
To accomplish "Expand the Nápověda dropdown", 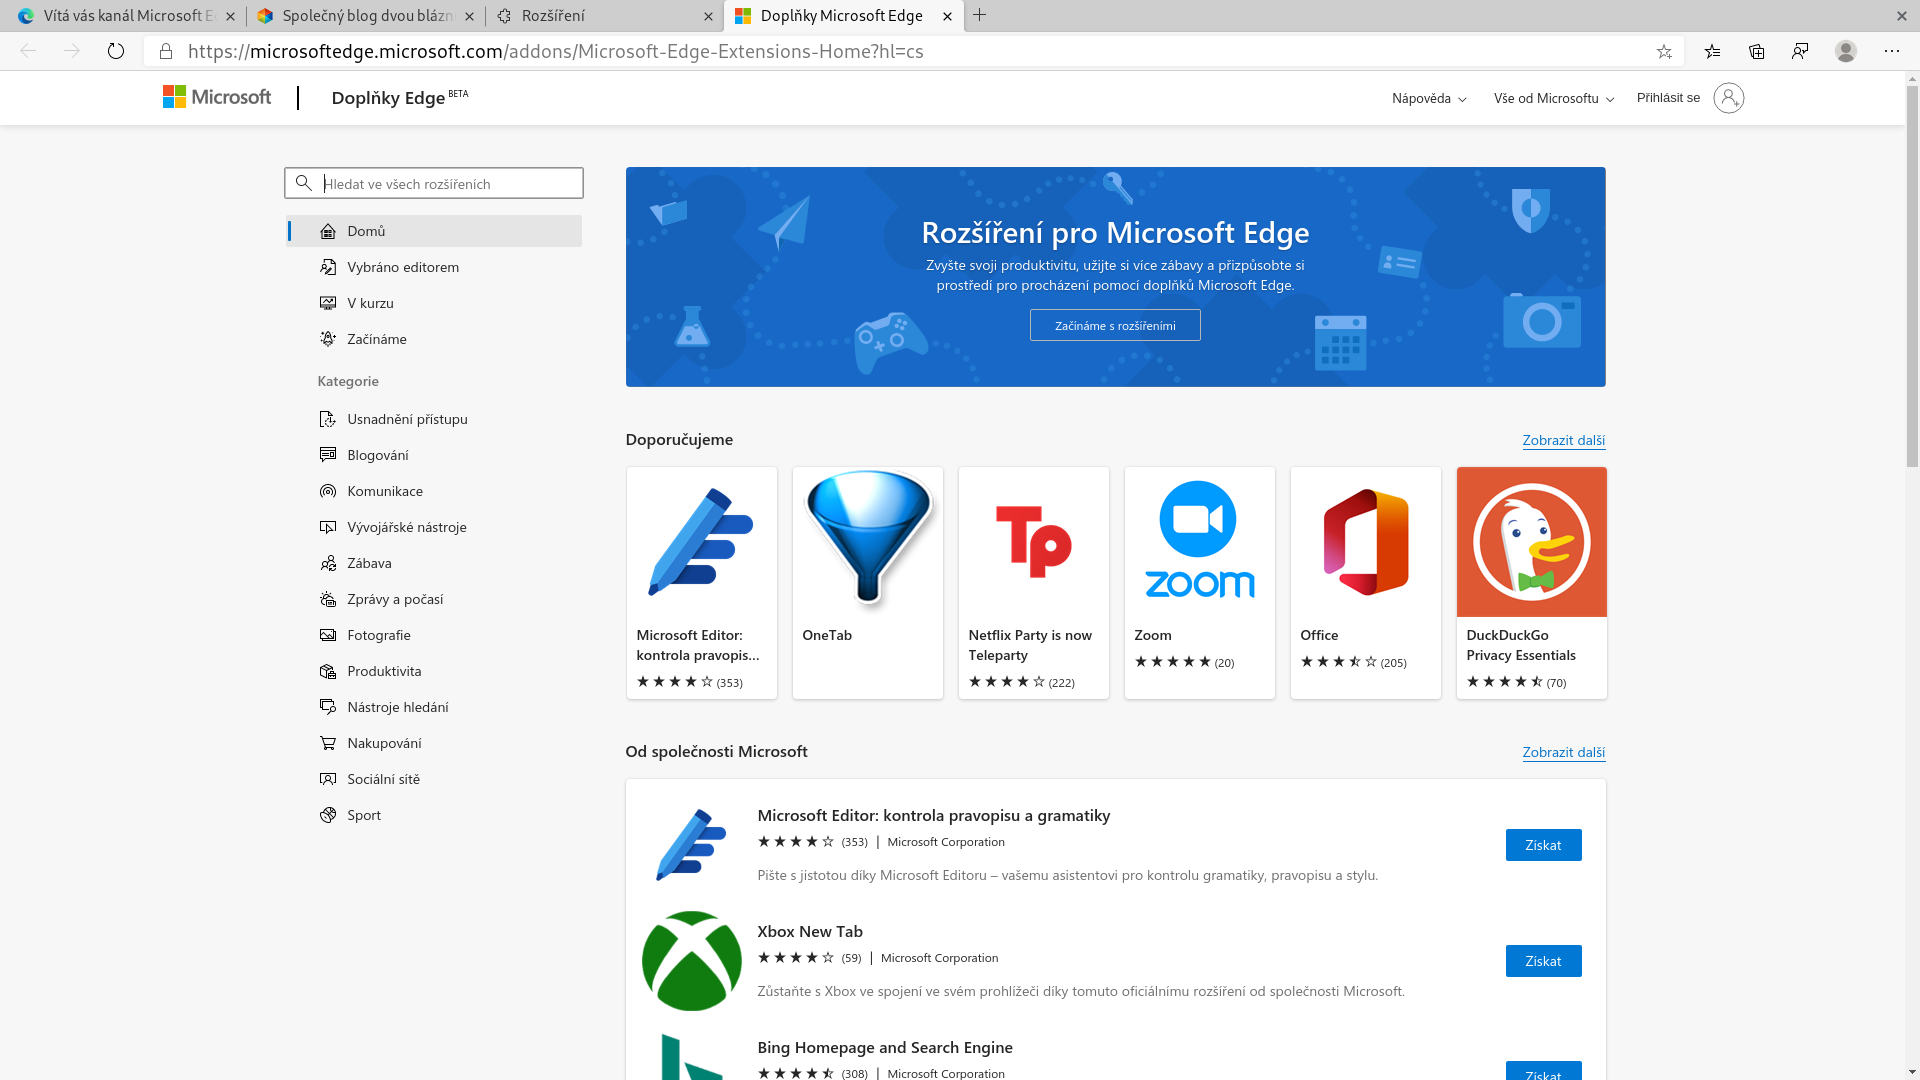I will 1429,98.
